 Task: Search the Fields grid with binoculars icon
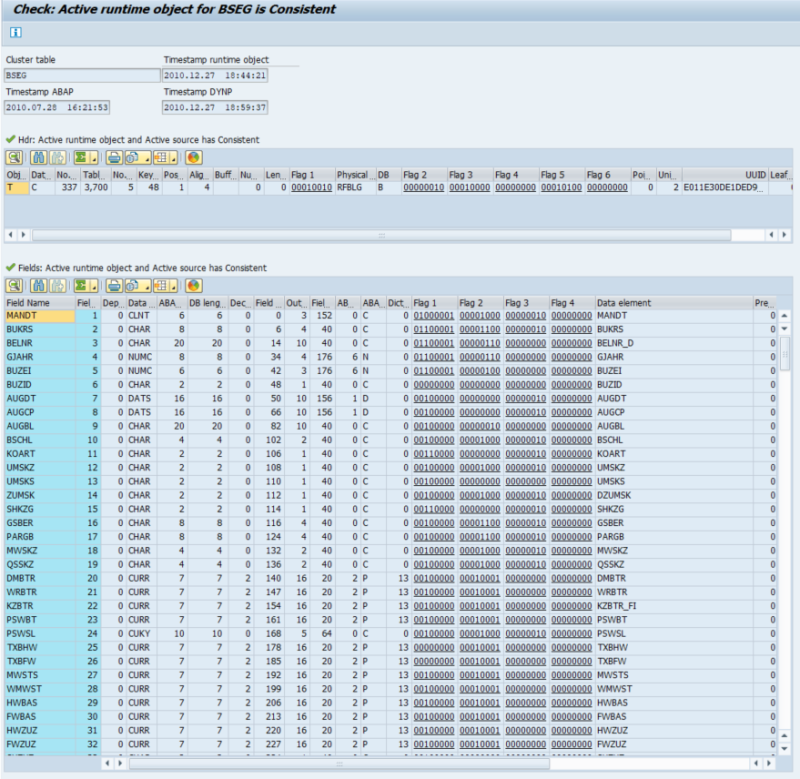38,287
